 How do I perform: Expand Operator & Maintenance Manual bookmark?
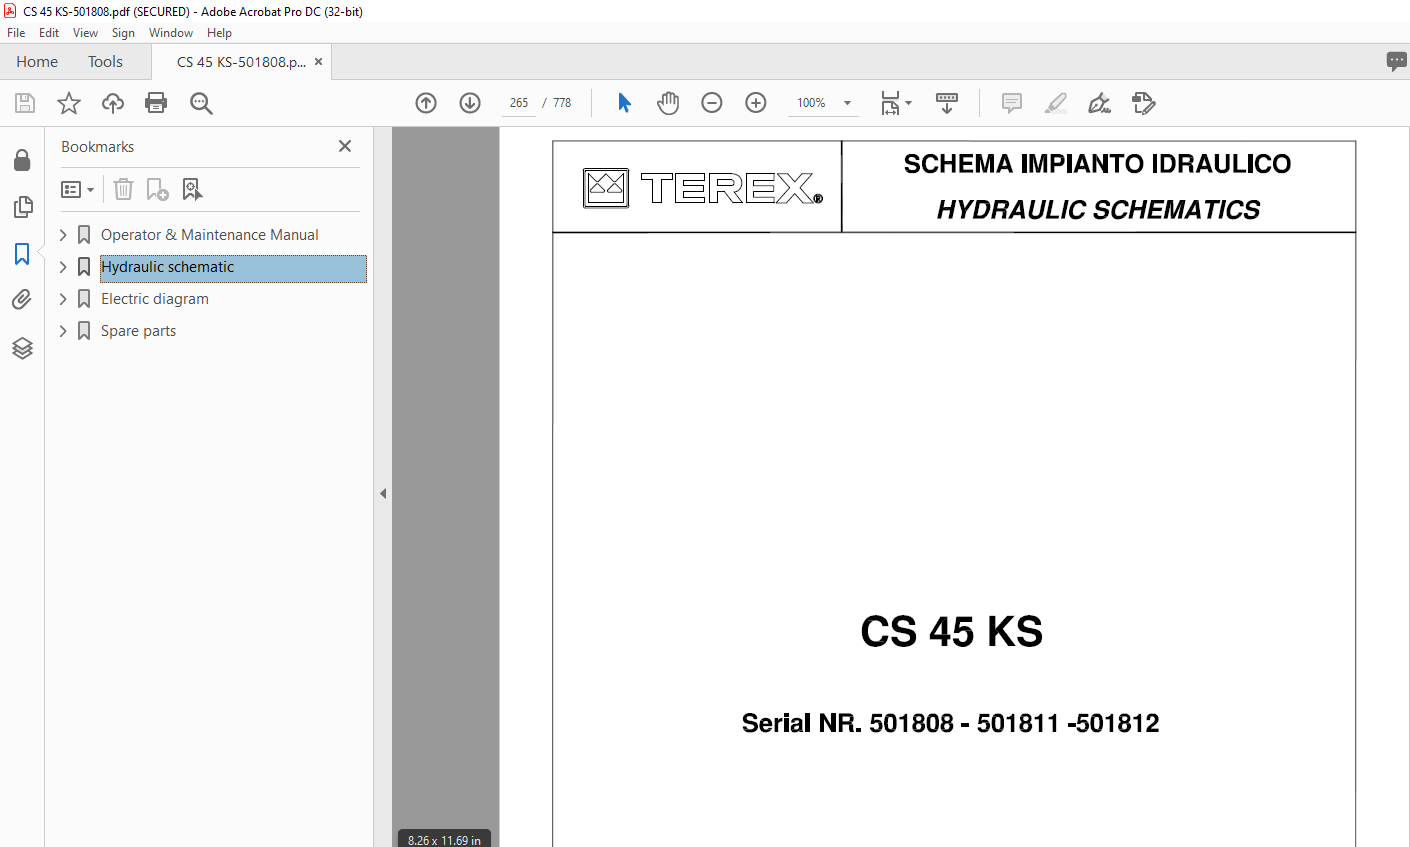63,235
